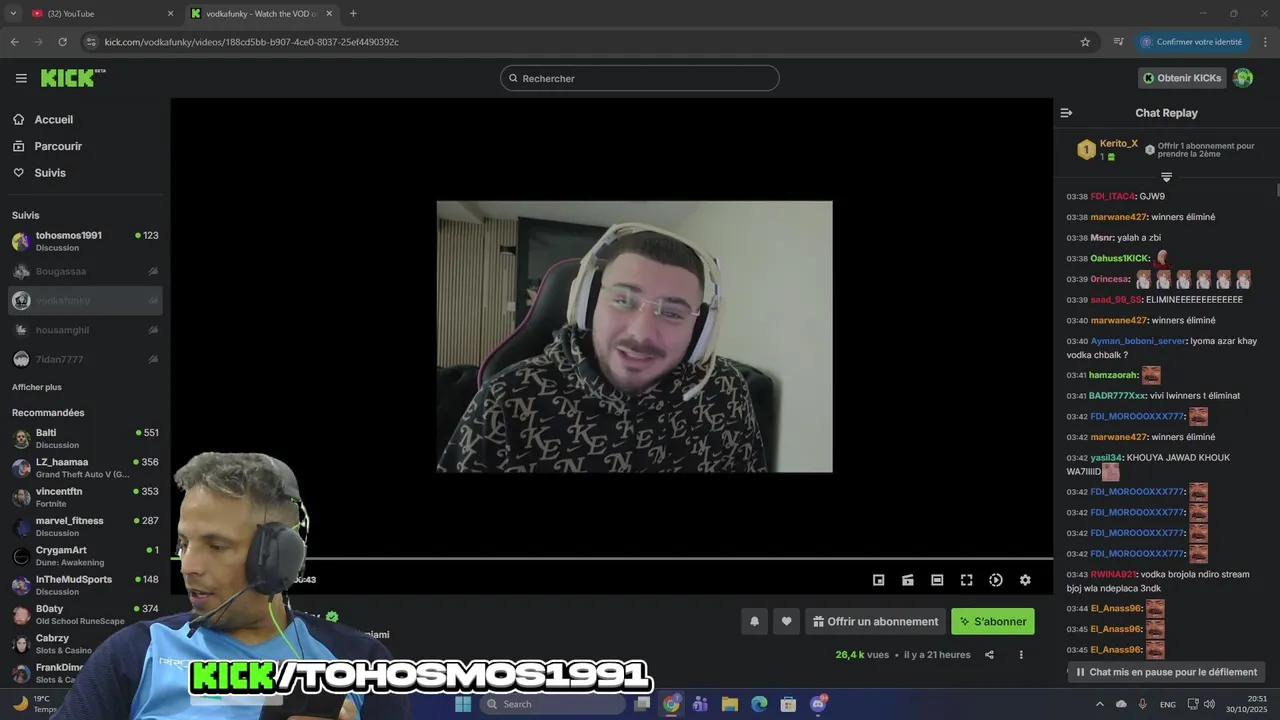
Task: Open recommended channel marvel_fitness
Action: click(x=85, y=526)
